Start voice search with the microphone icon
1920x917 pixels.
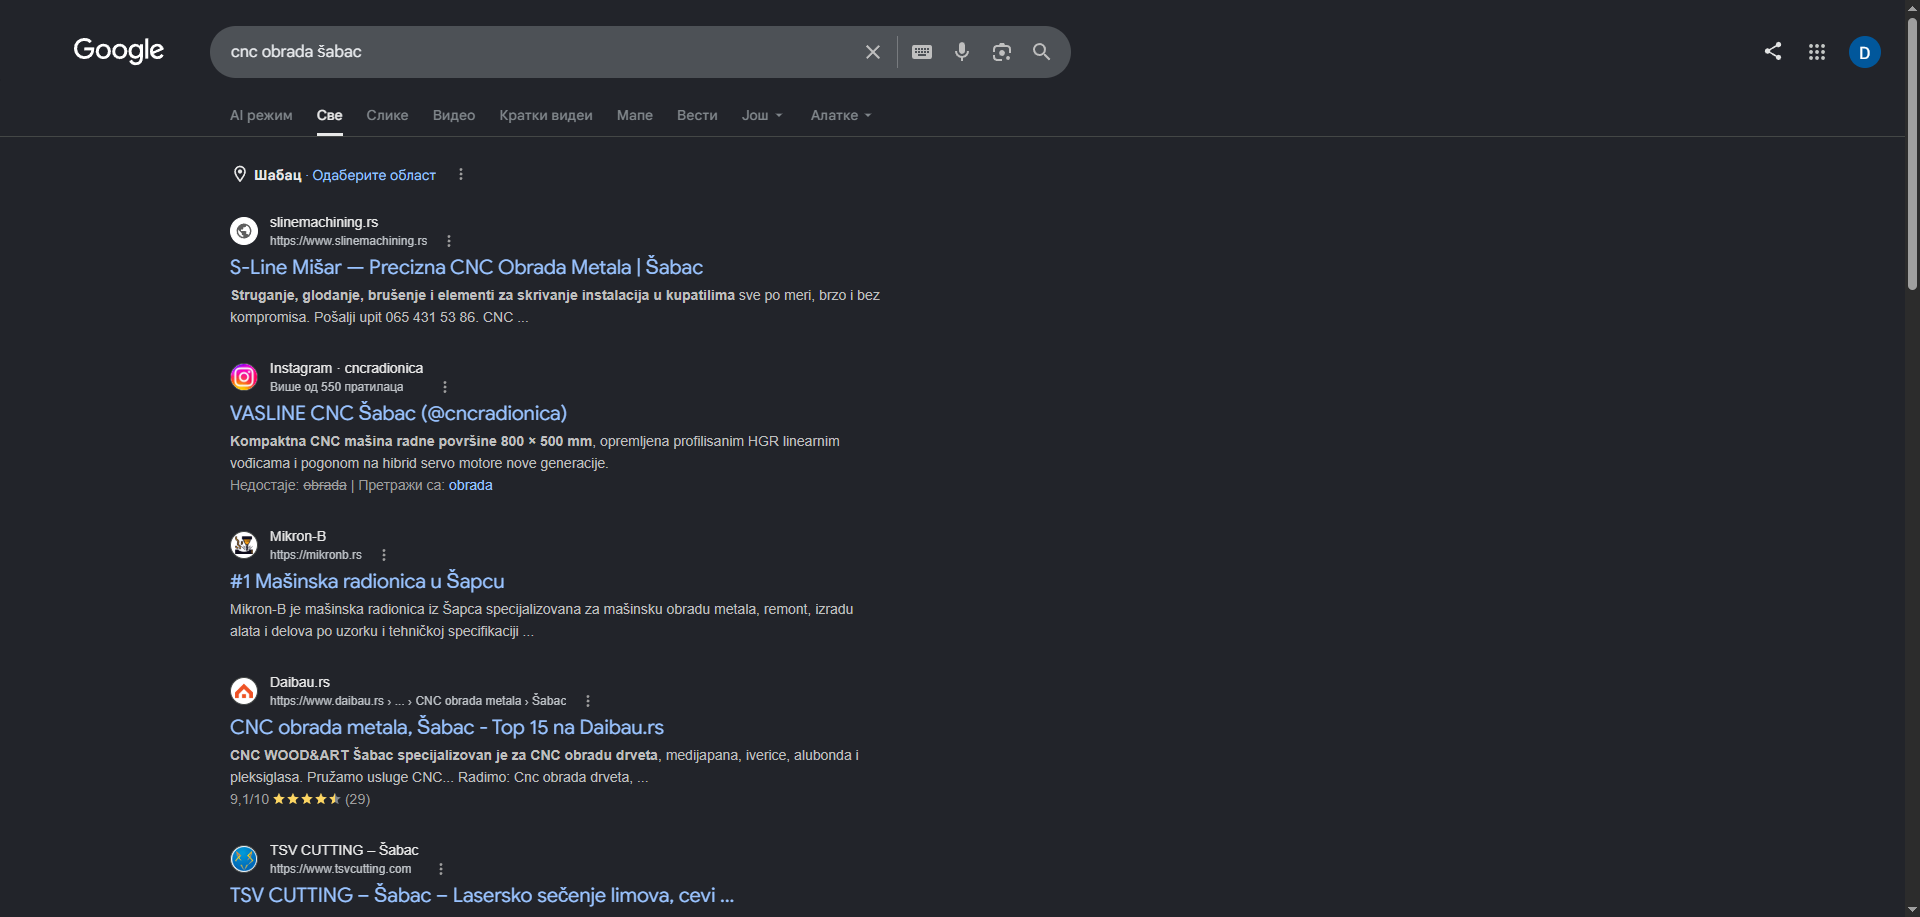point(962,52)
